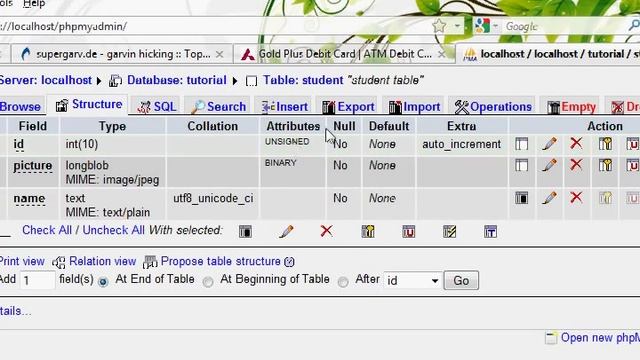Select At End of Table radio button
This screenshot has width=640, height=360.
point(103,282)
